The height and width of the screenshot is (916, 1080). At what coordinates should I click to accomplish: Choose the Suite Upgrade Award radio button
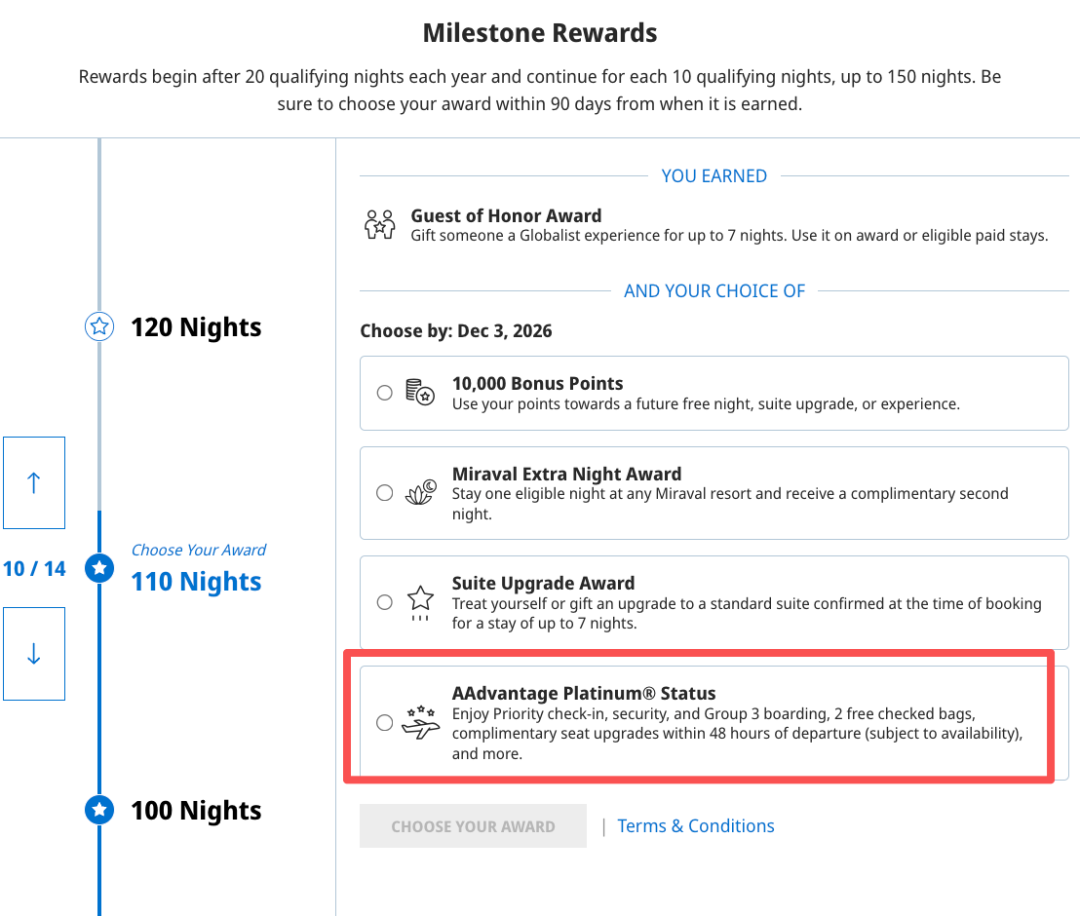click(x=384, y=603)
